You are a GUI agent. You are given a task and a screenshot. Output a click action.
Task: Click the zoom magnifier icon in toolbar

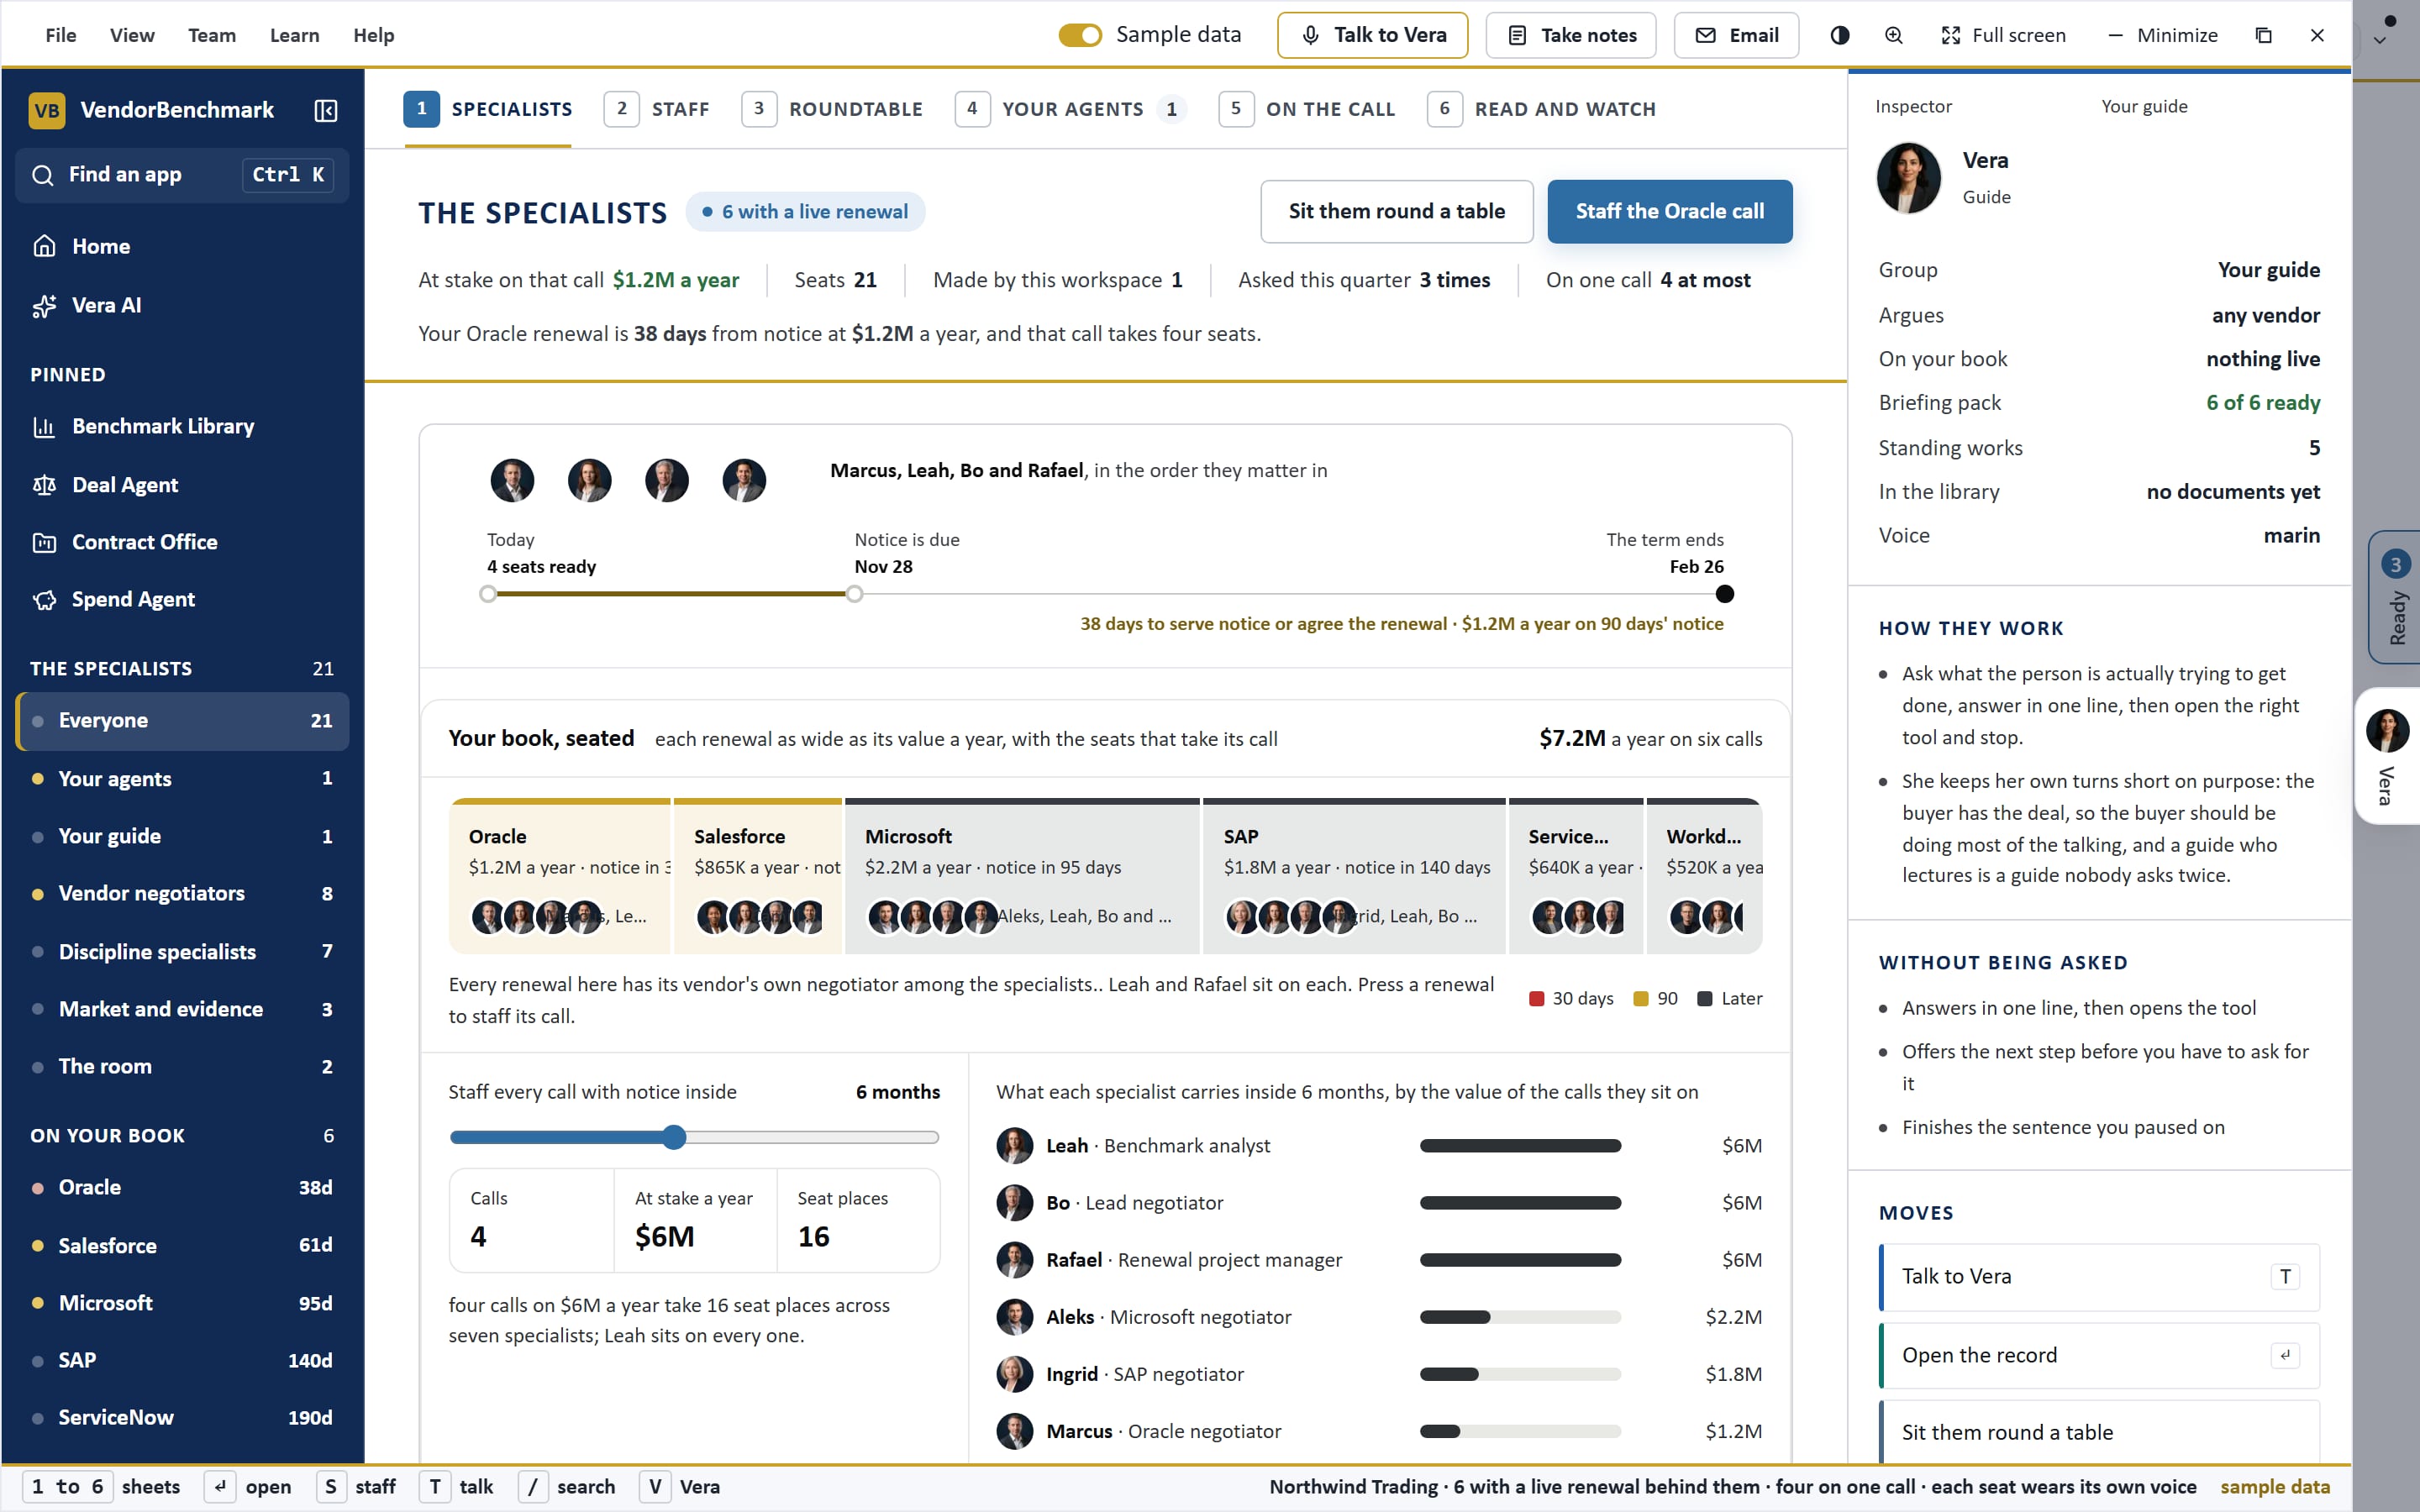pyautogui.click(x=1894, y=35)
